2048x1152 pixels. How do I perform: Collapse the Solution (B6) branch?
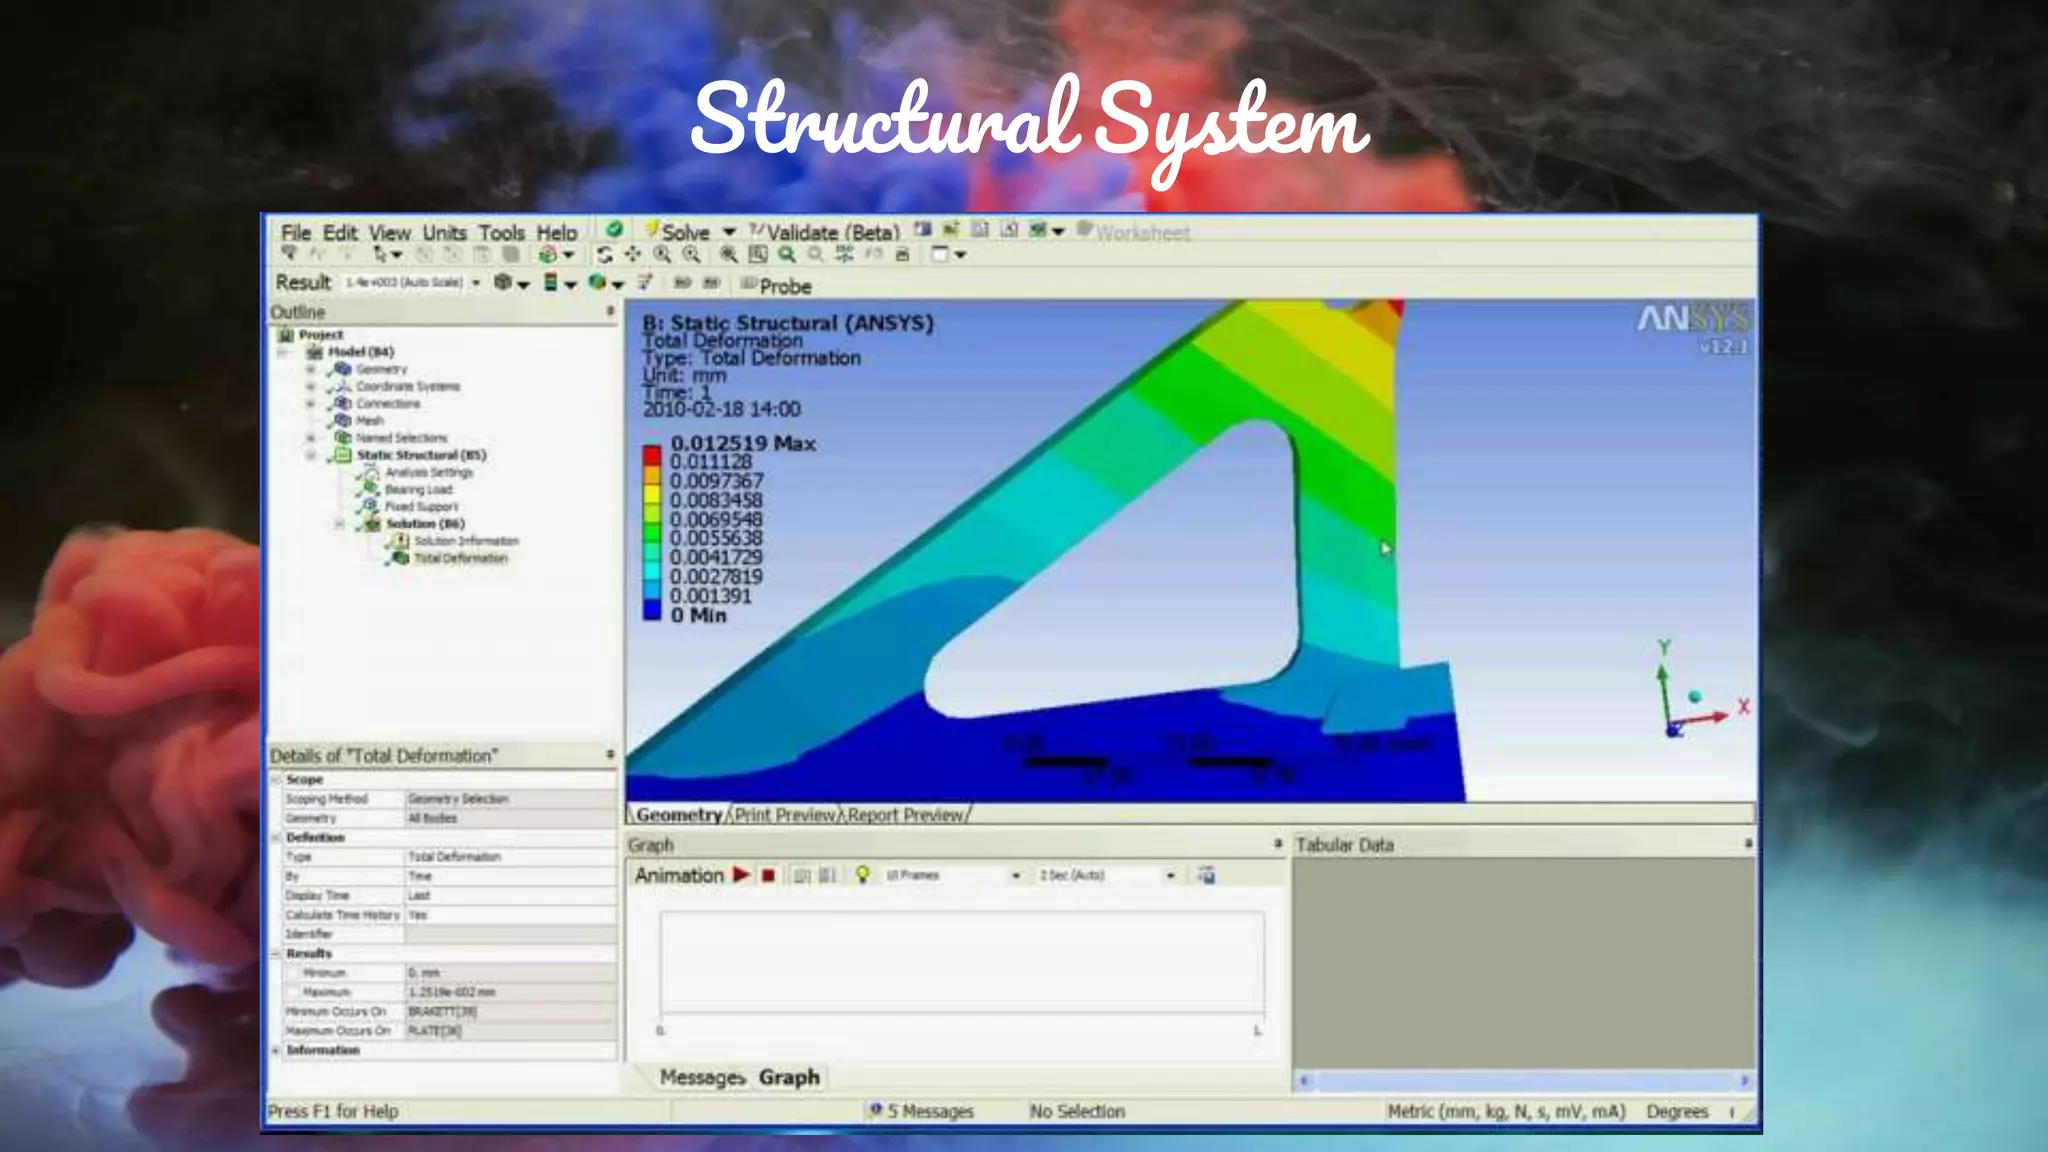340,523
